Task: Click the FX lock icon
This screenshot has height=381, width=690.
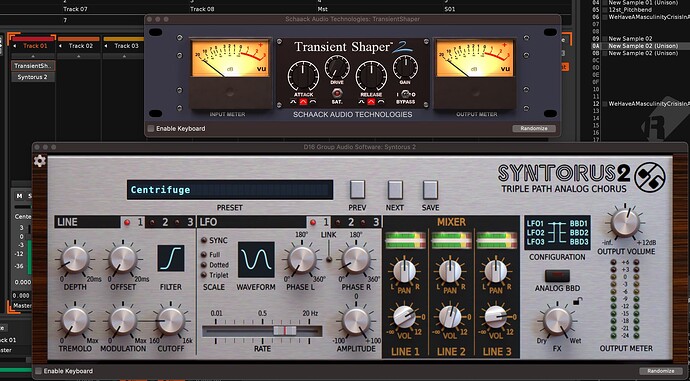Action: click(577, 301)
